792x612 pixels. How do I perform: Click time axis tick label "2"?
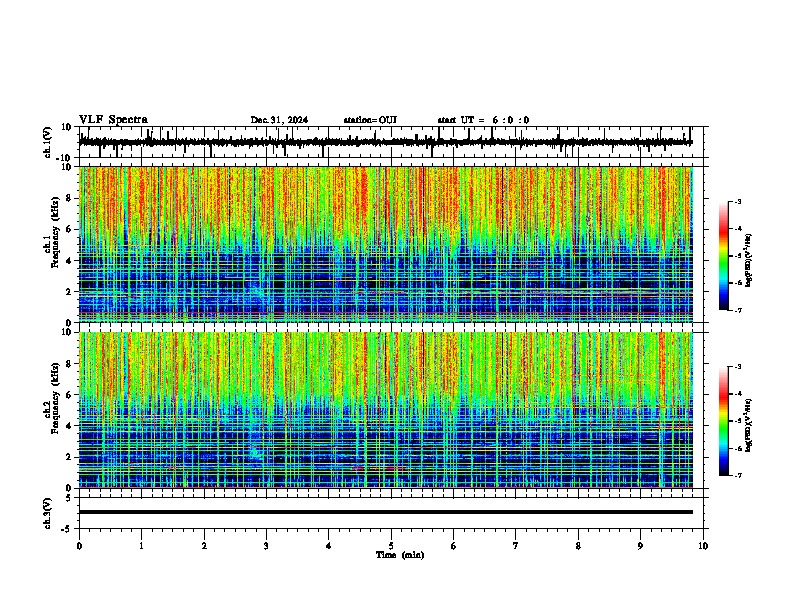[204, 546]
